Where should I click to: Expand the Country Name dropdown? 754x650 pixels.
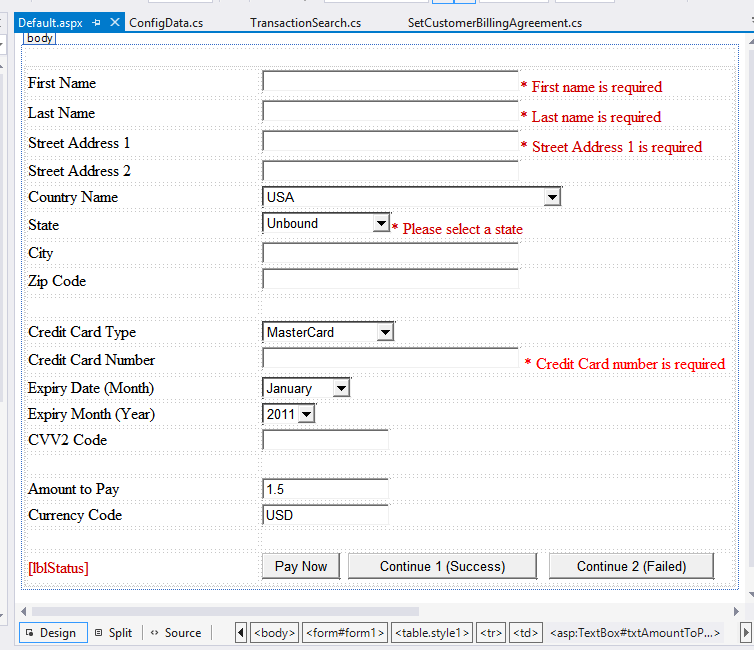click(552, 198)
